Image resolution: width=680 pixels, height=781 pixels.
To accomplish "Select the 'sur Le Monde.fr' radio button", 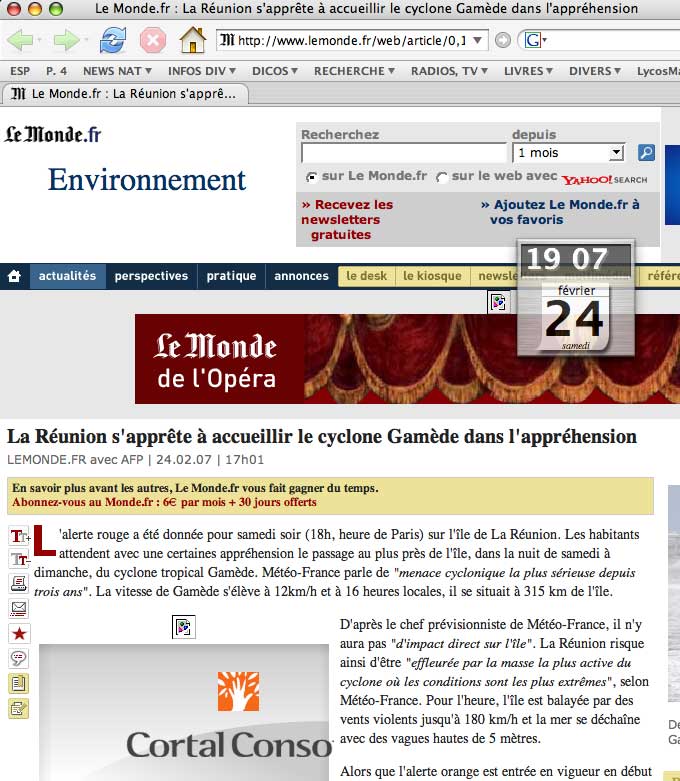I will click(312, 177).
